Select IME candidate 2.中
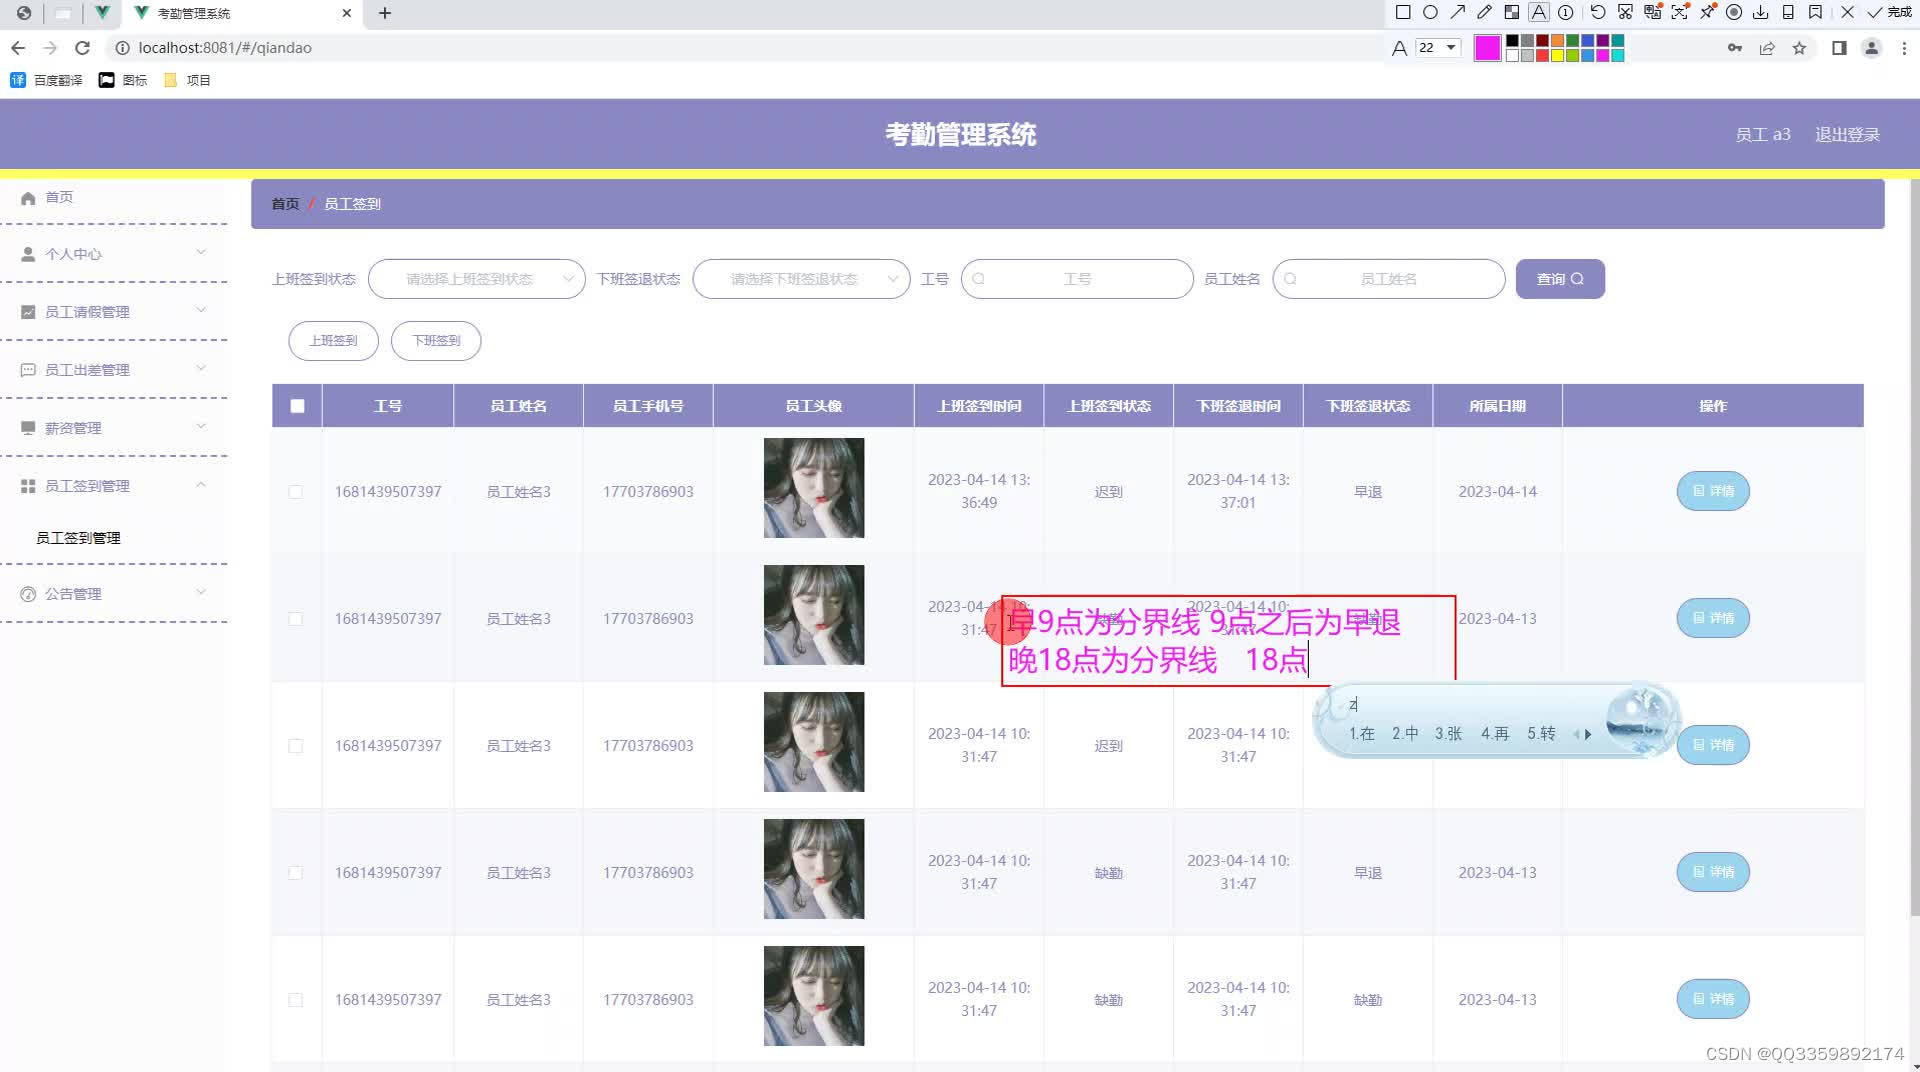The height and width of the screenshot is (1072, 1920). coord(1405,734)
